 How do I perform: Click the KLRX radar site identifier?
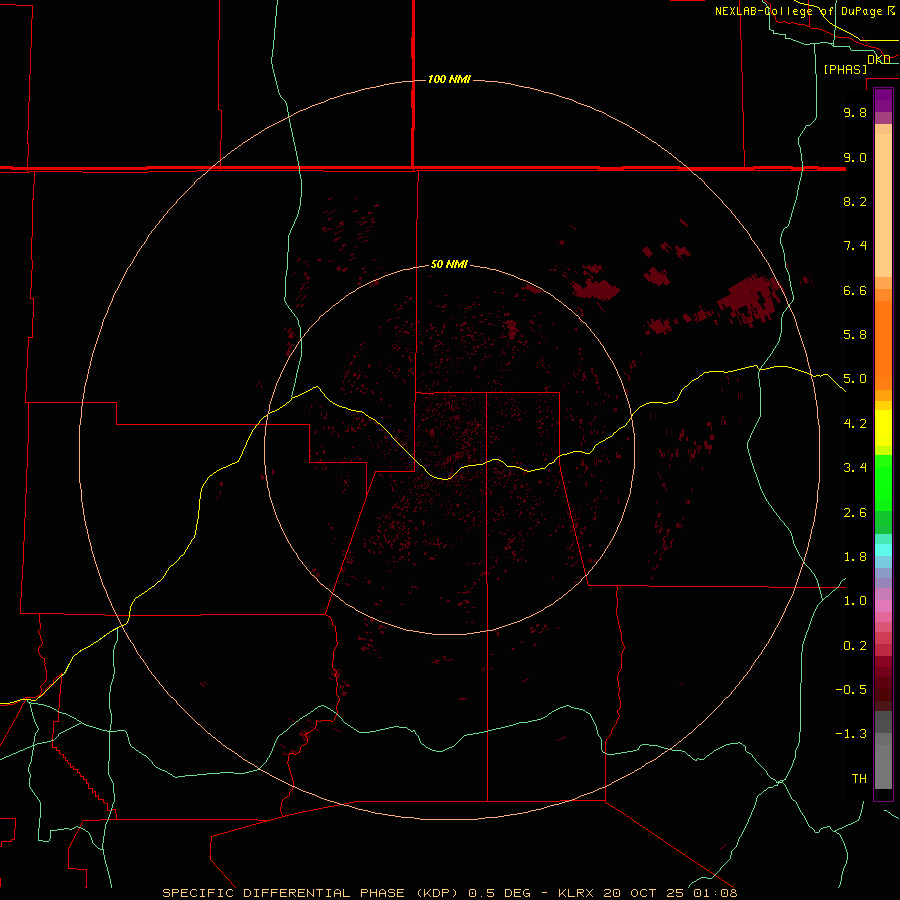574,893
